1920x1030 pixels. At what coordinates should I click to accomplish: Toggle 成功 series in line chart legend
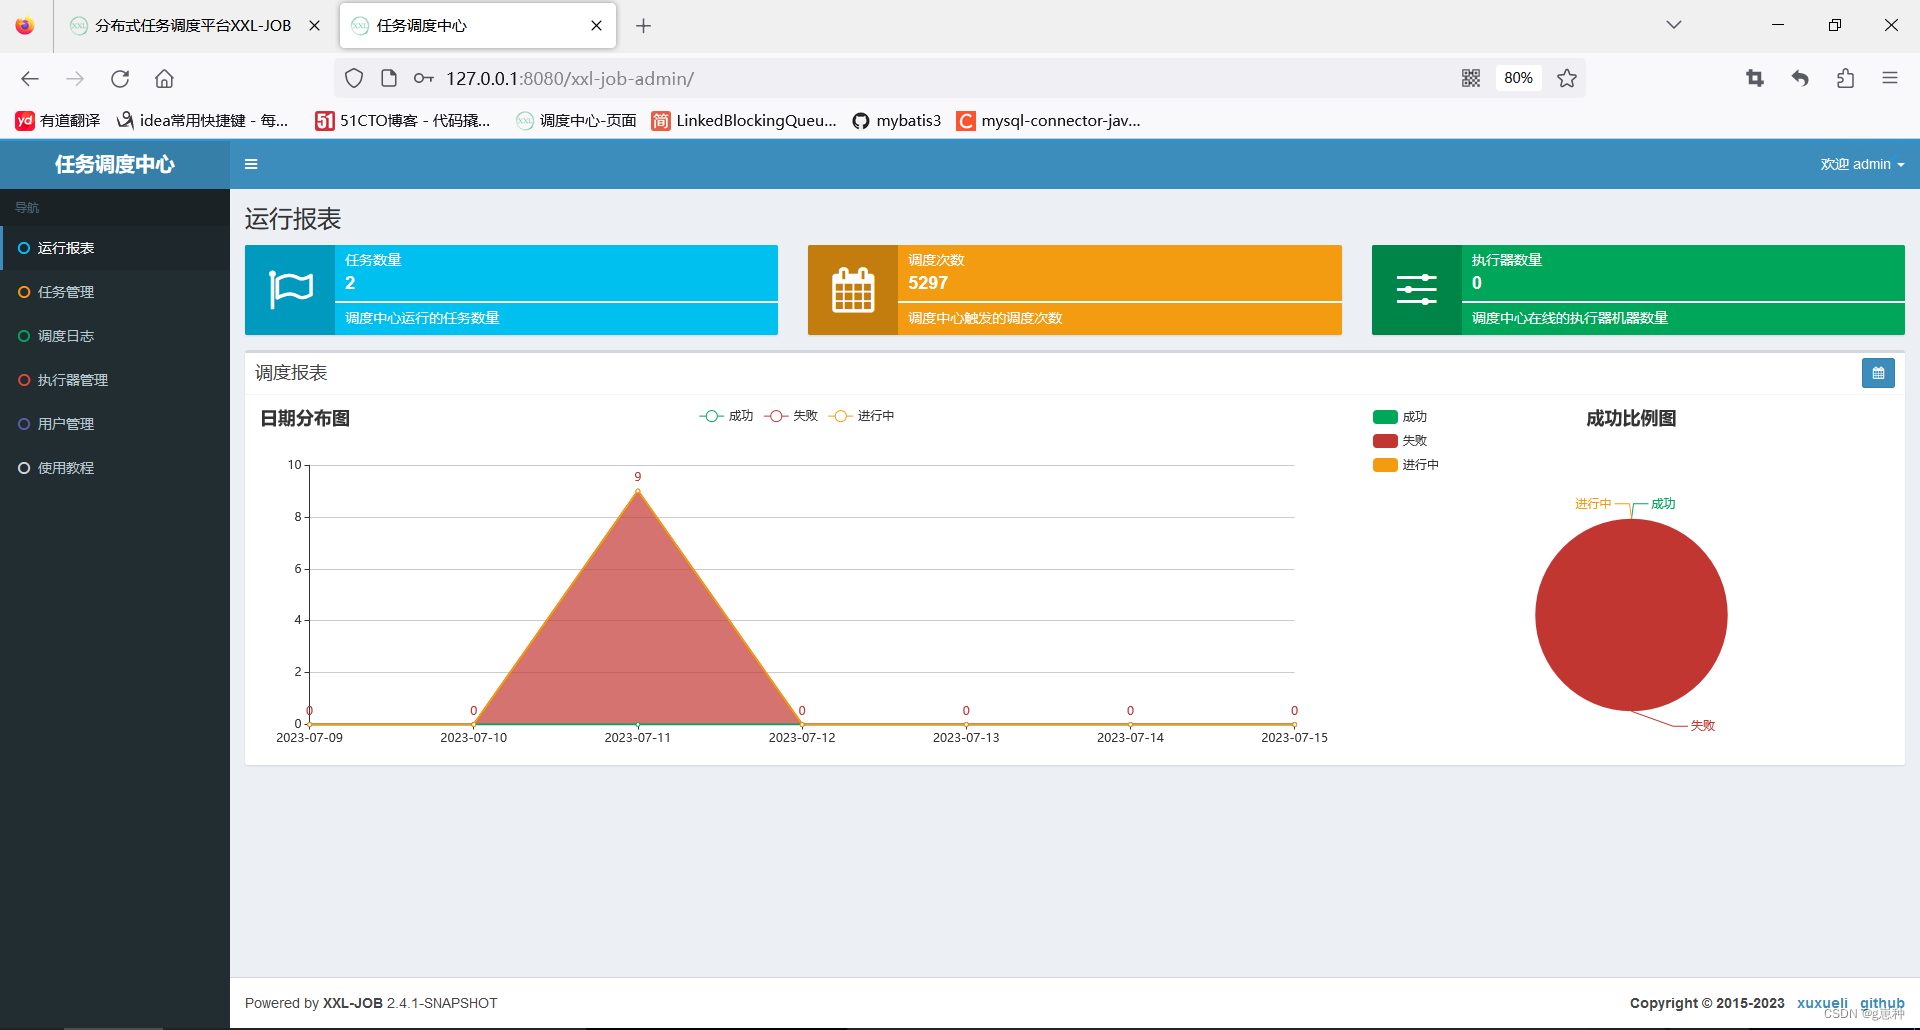pyautogui.click(x=726, y=416)
